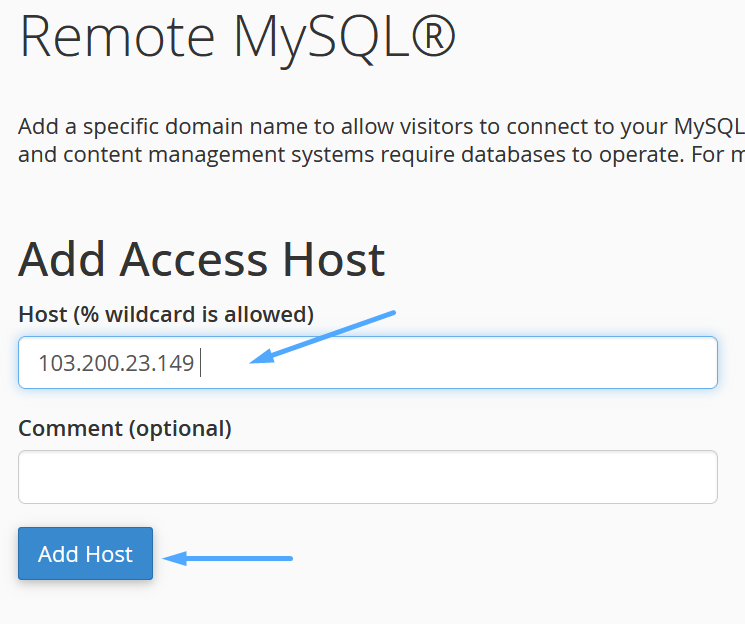Click the IP address 103.200.23.149 text
The height and width of the screenshot is (624, 745).
[116, 363]
